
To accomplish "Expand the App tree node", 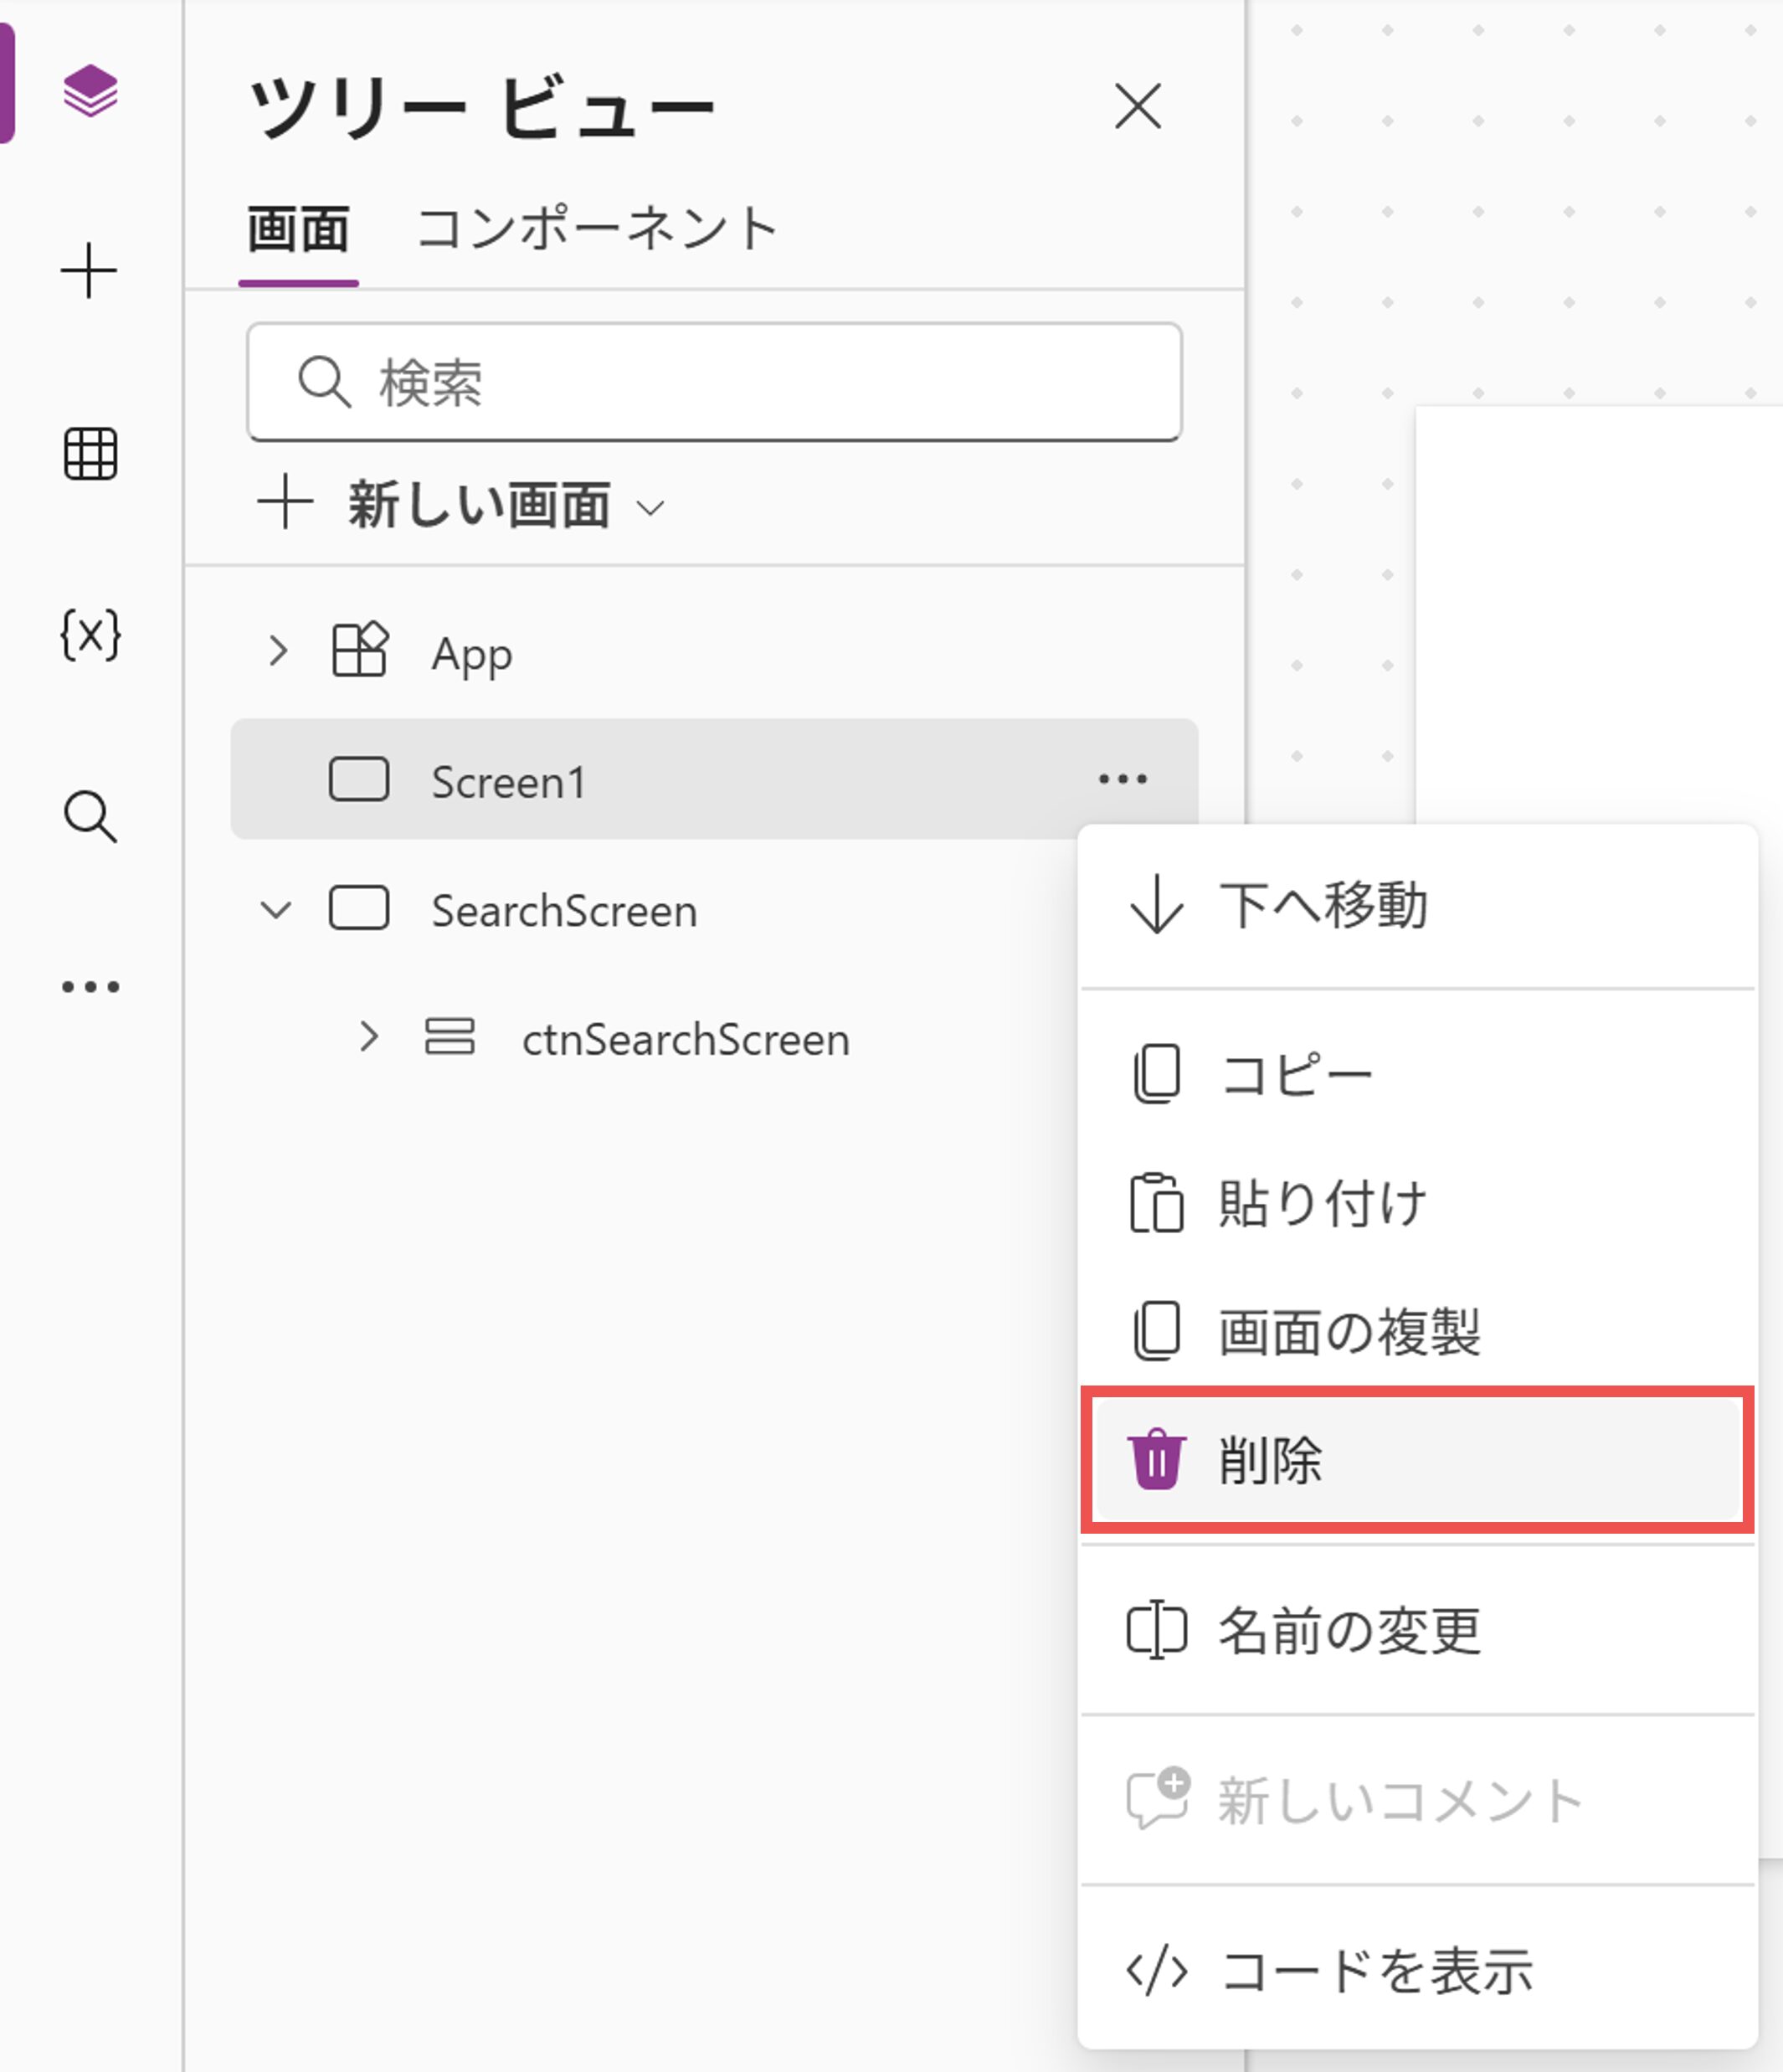I will [278, 651].
